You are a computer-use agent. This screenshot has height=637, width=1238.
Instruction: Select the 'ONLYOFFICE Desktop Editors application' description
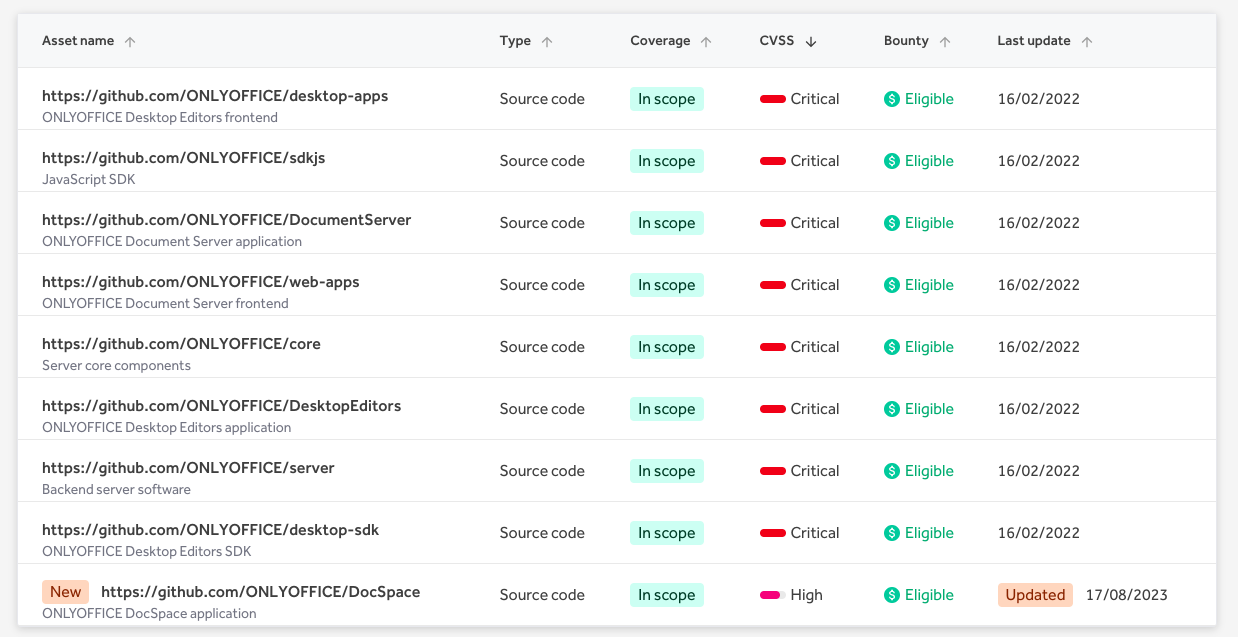[x=167, y=427]
